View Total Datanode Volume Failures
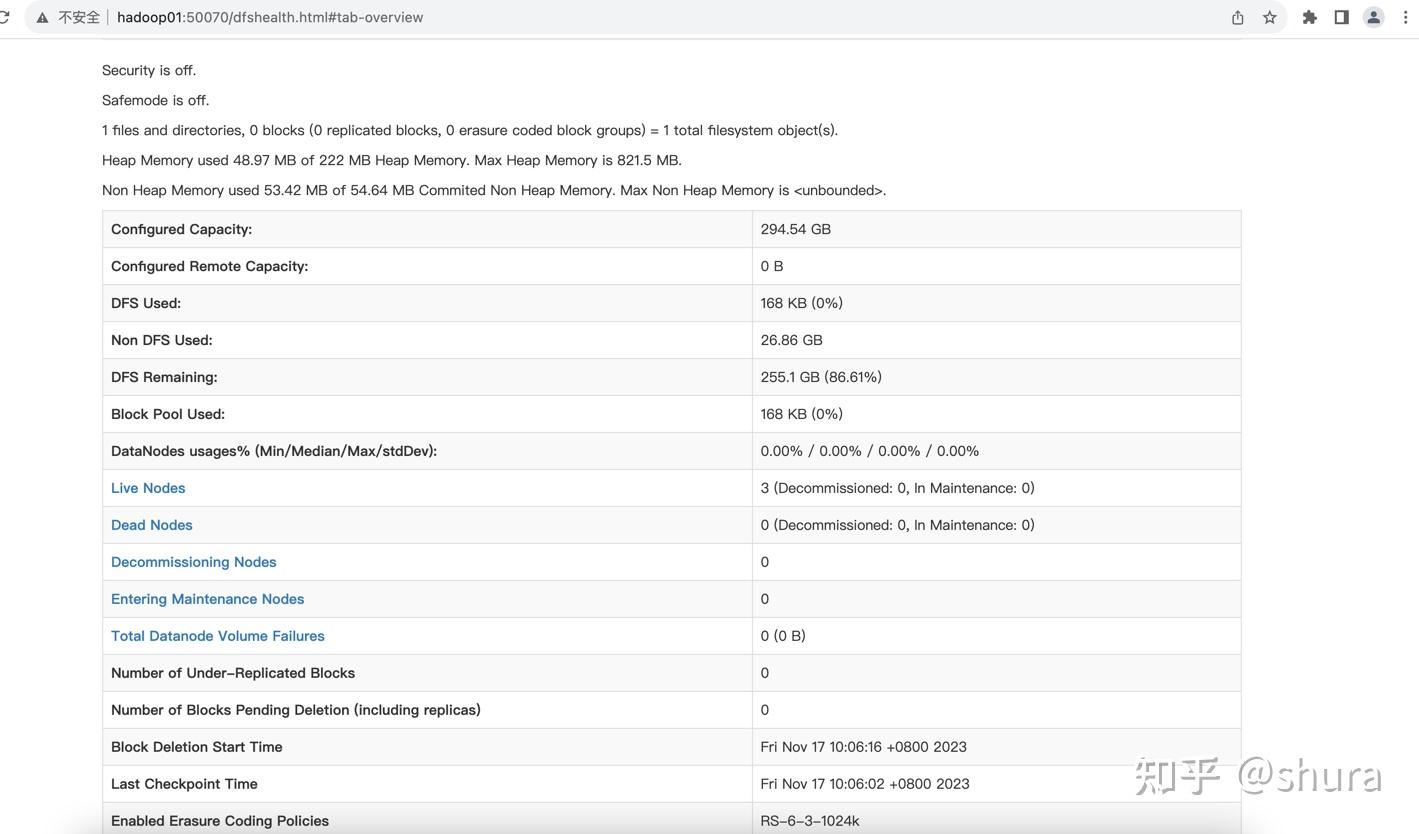Image resolution: width=1419 pixels, height=834 pixels. pyautogui.click(x=218, y=636)
